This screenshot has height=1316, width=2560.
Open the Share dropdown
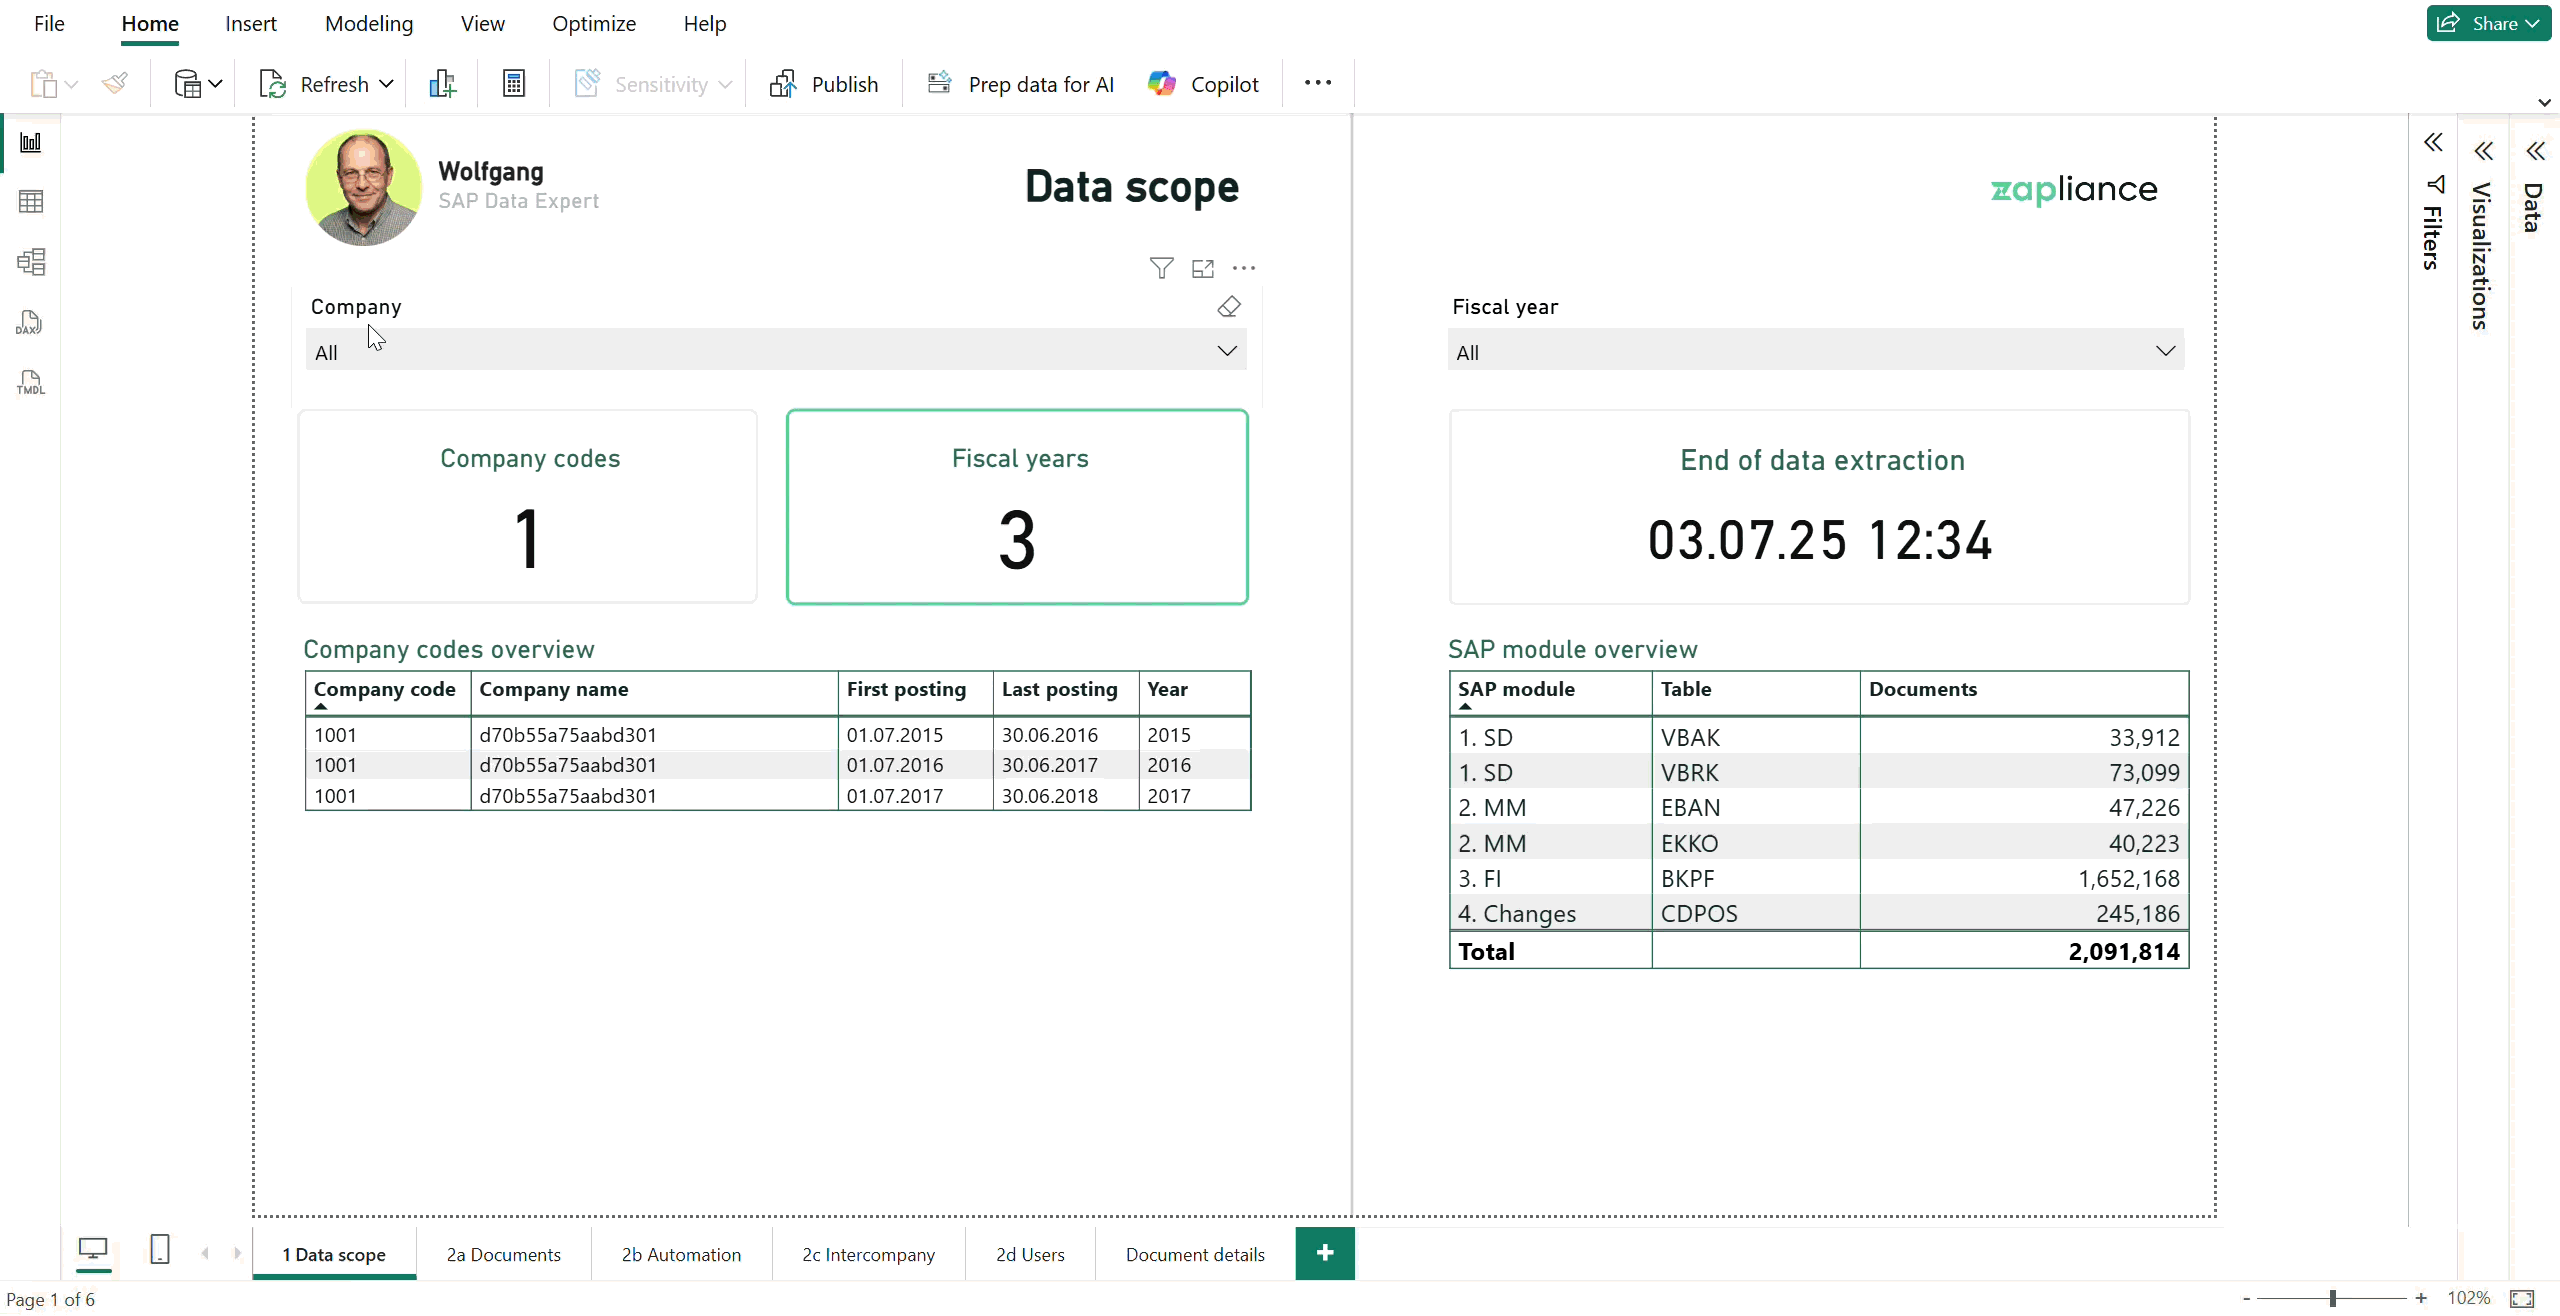(x=2489, y=23)
